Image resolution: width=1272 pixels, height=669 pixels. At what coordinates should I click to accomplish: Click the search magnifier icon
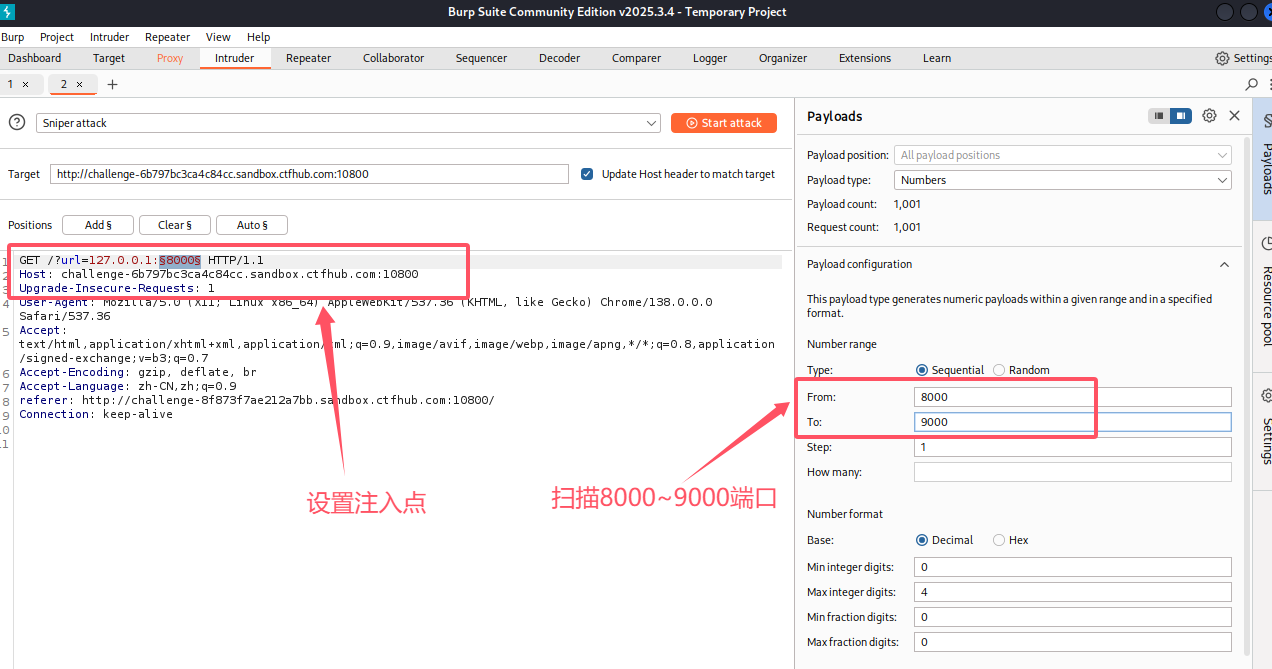[1251, 84]
